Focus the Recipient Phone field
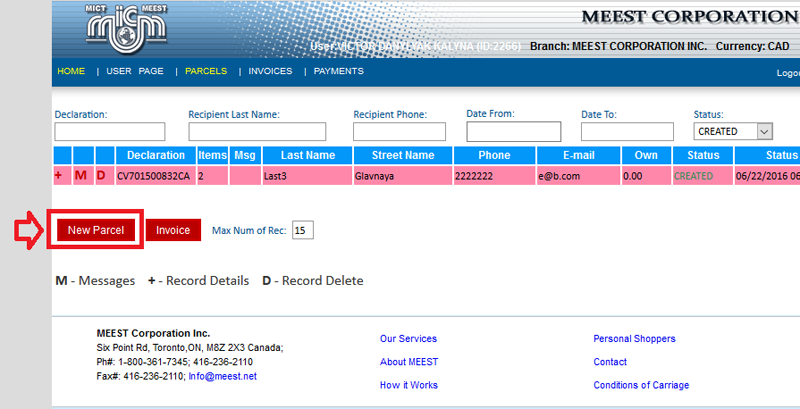Image resolution: width=800 pixels, height=409 pixels. click(399, 132)
